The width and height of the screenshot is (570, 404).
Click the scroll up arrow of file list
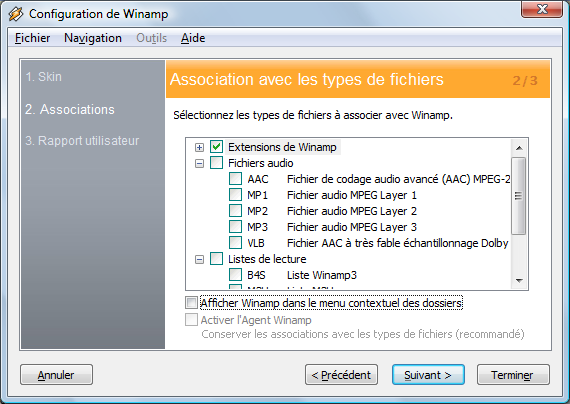pos(519,148)
